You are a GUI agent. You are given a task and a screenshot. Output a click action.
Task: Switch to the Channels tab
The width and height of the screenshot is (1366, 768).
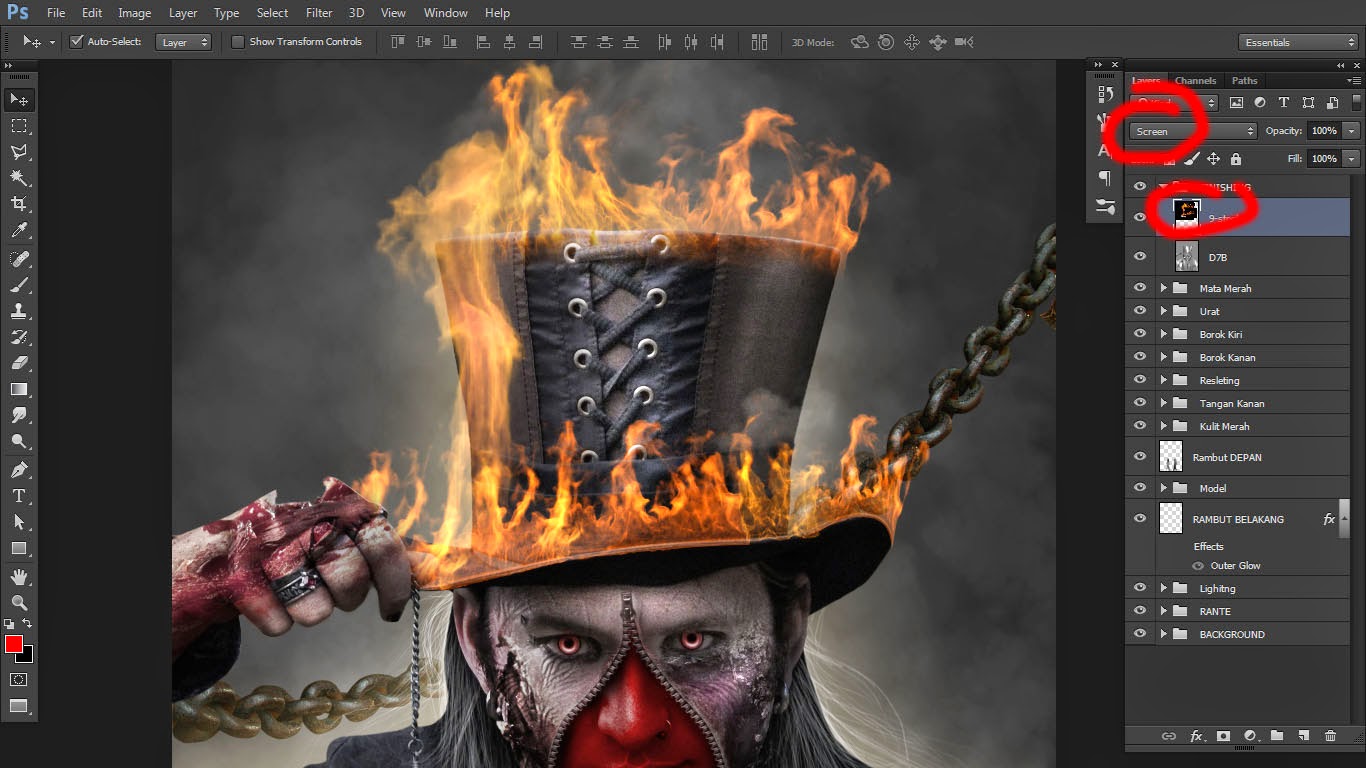coord(1195,81)
